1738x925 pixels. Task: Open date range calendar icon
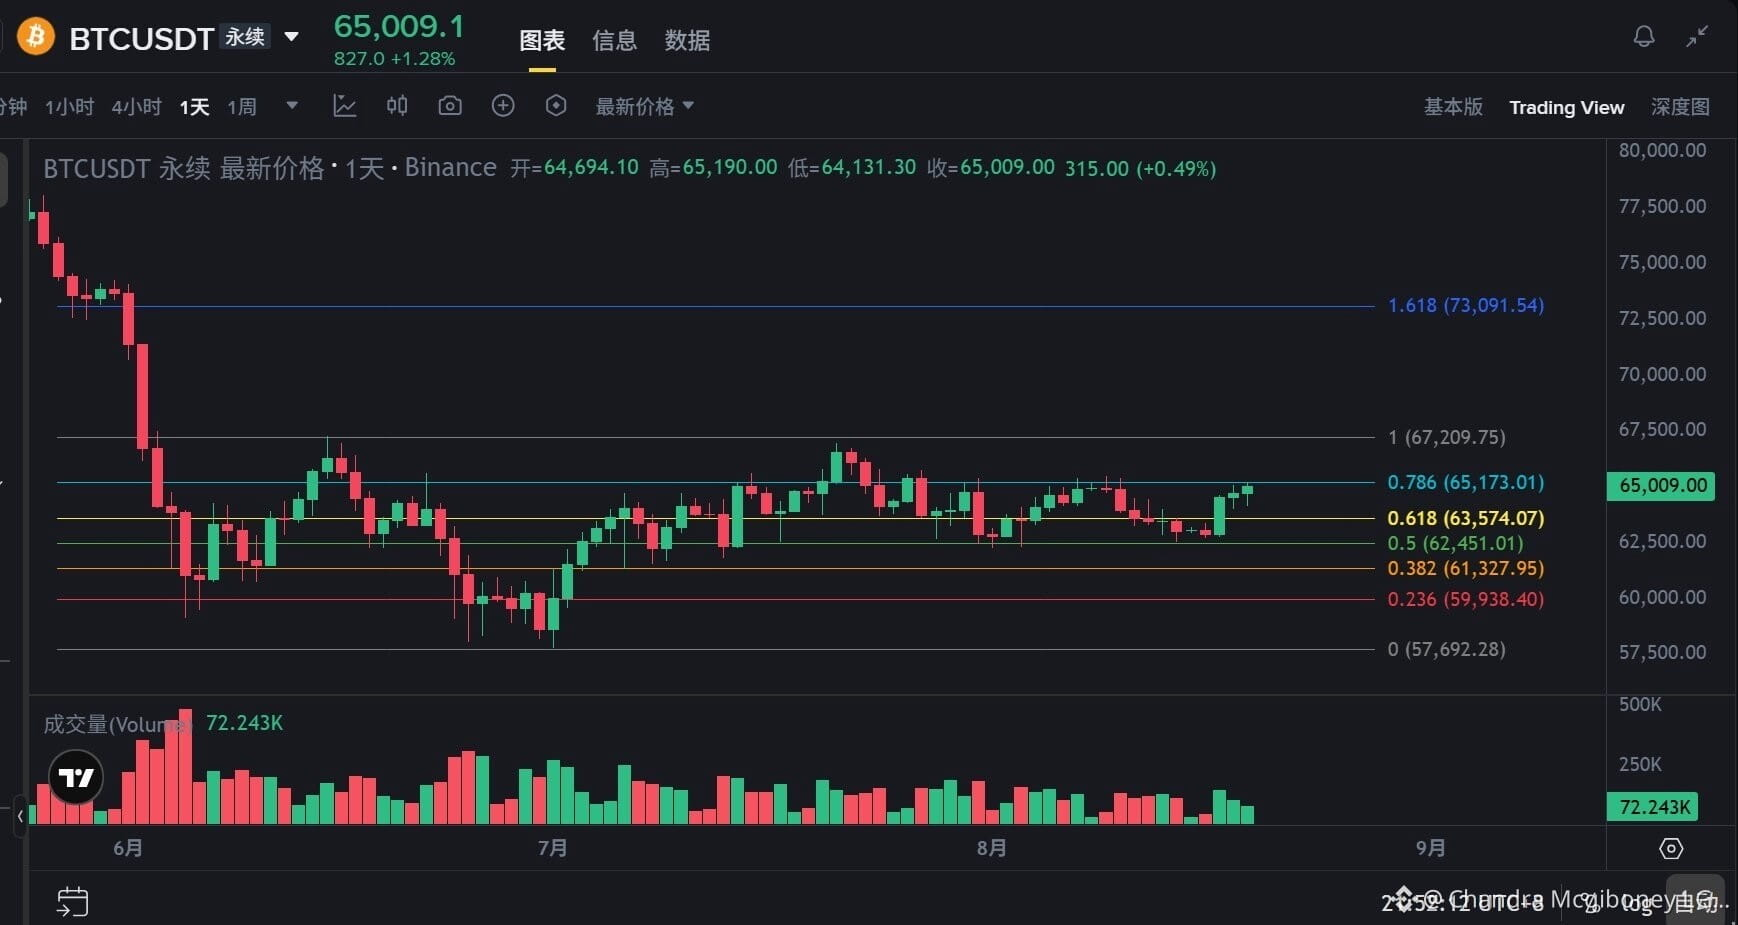(72, 902)
